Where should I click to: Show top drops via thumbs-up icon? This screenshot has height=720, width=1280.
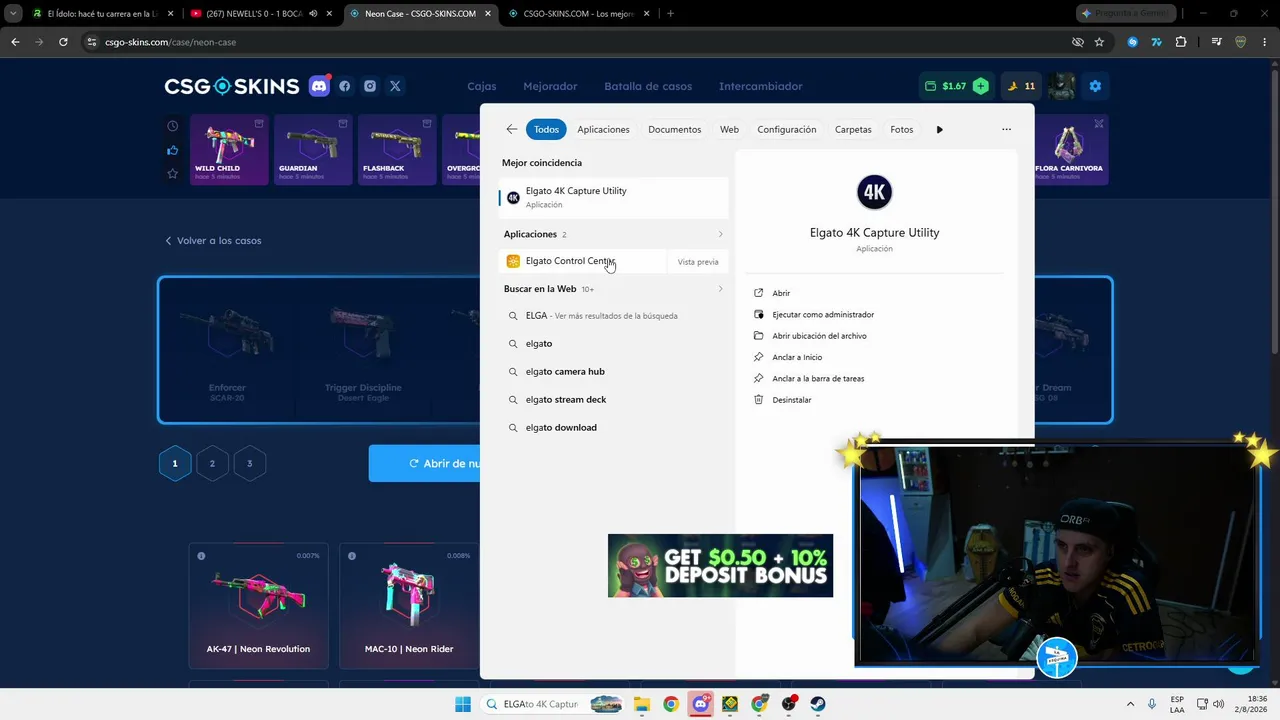tap(173, 150)
